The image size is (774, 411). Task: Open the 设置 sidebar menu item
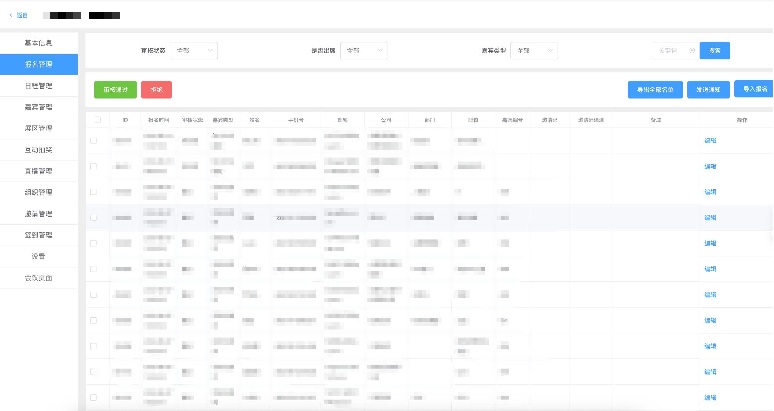[x=39, y=256]
